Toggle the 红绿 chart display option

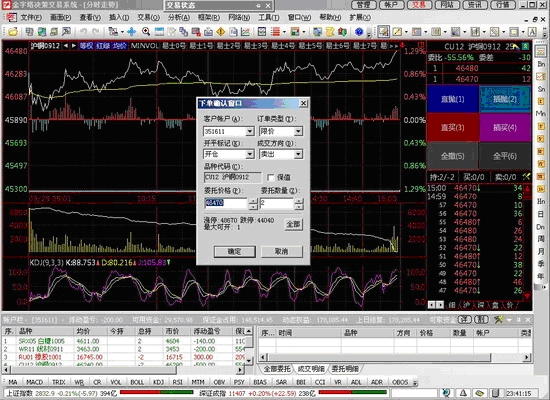pyautogui.click(x=103, y=46)
